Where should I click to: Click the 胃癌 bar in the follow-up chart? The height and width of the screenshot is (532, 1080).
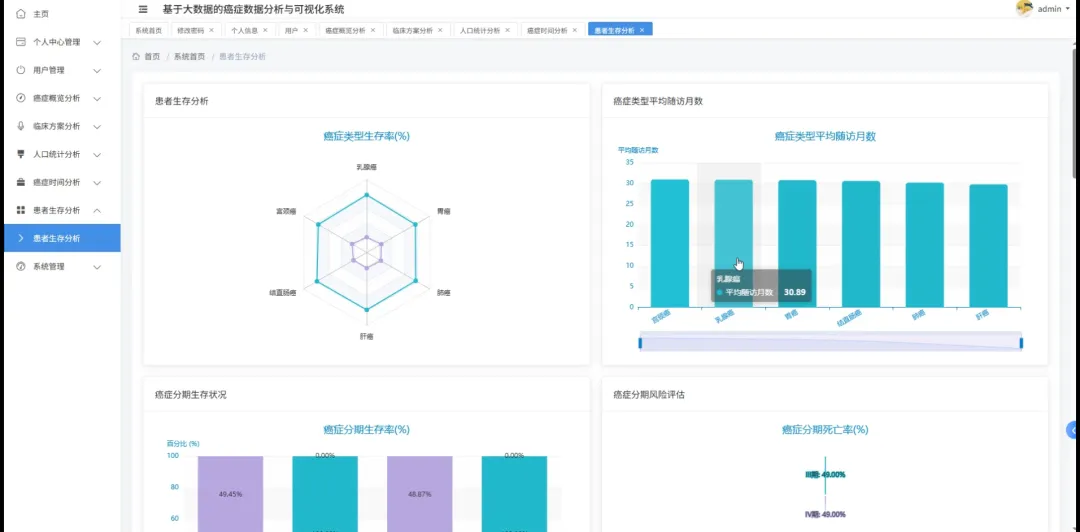pyautogui.click(x=797, y=244)
